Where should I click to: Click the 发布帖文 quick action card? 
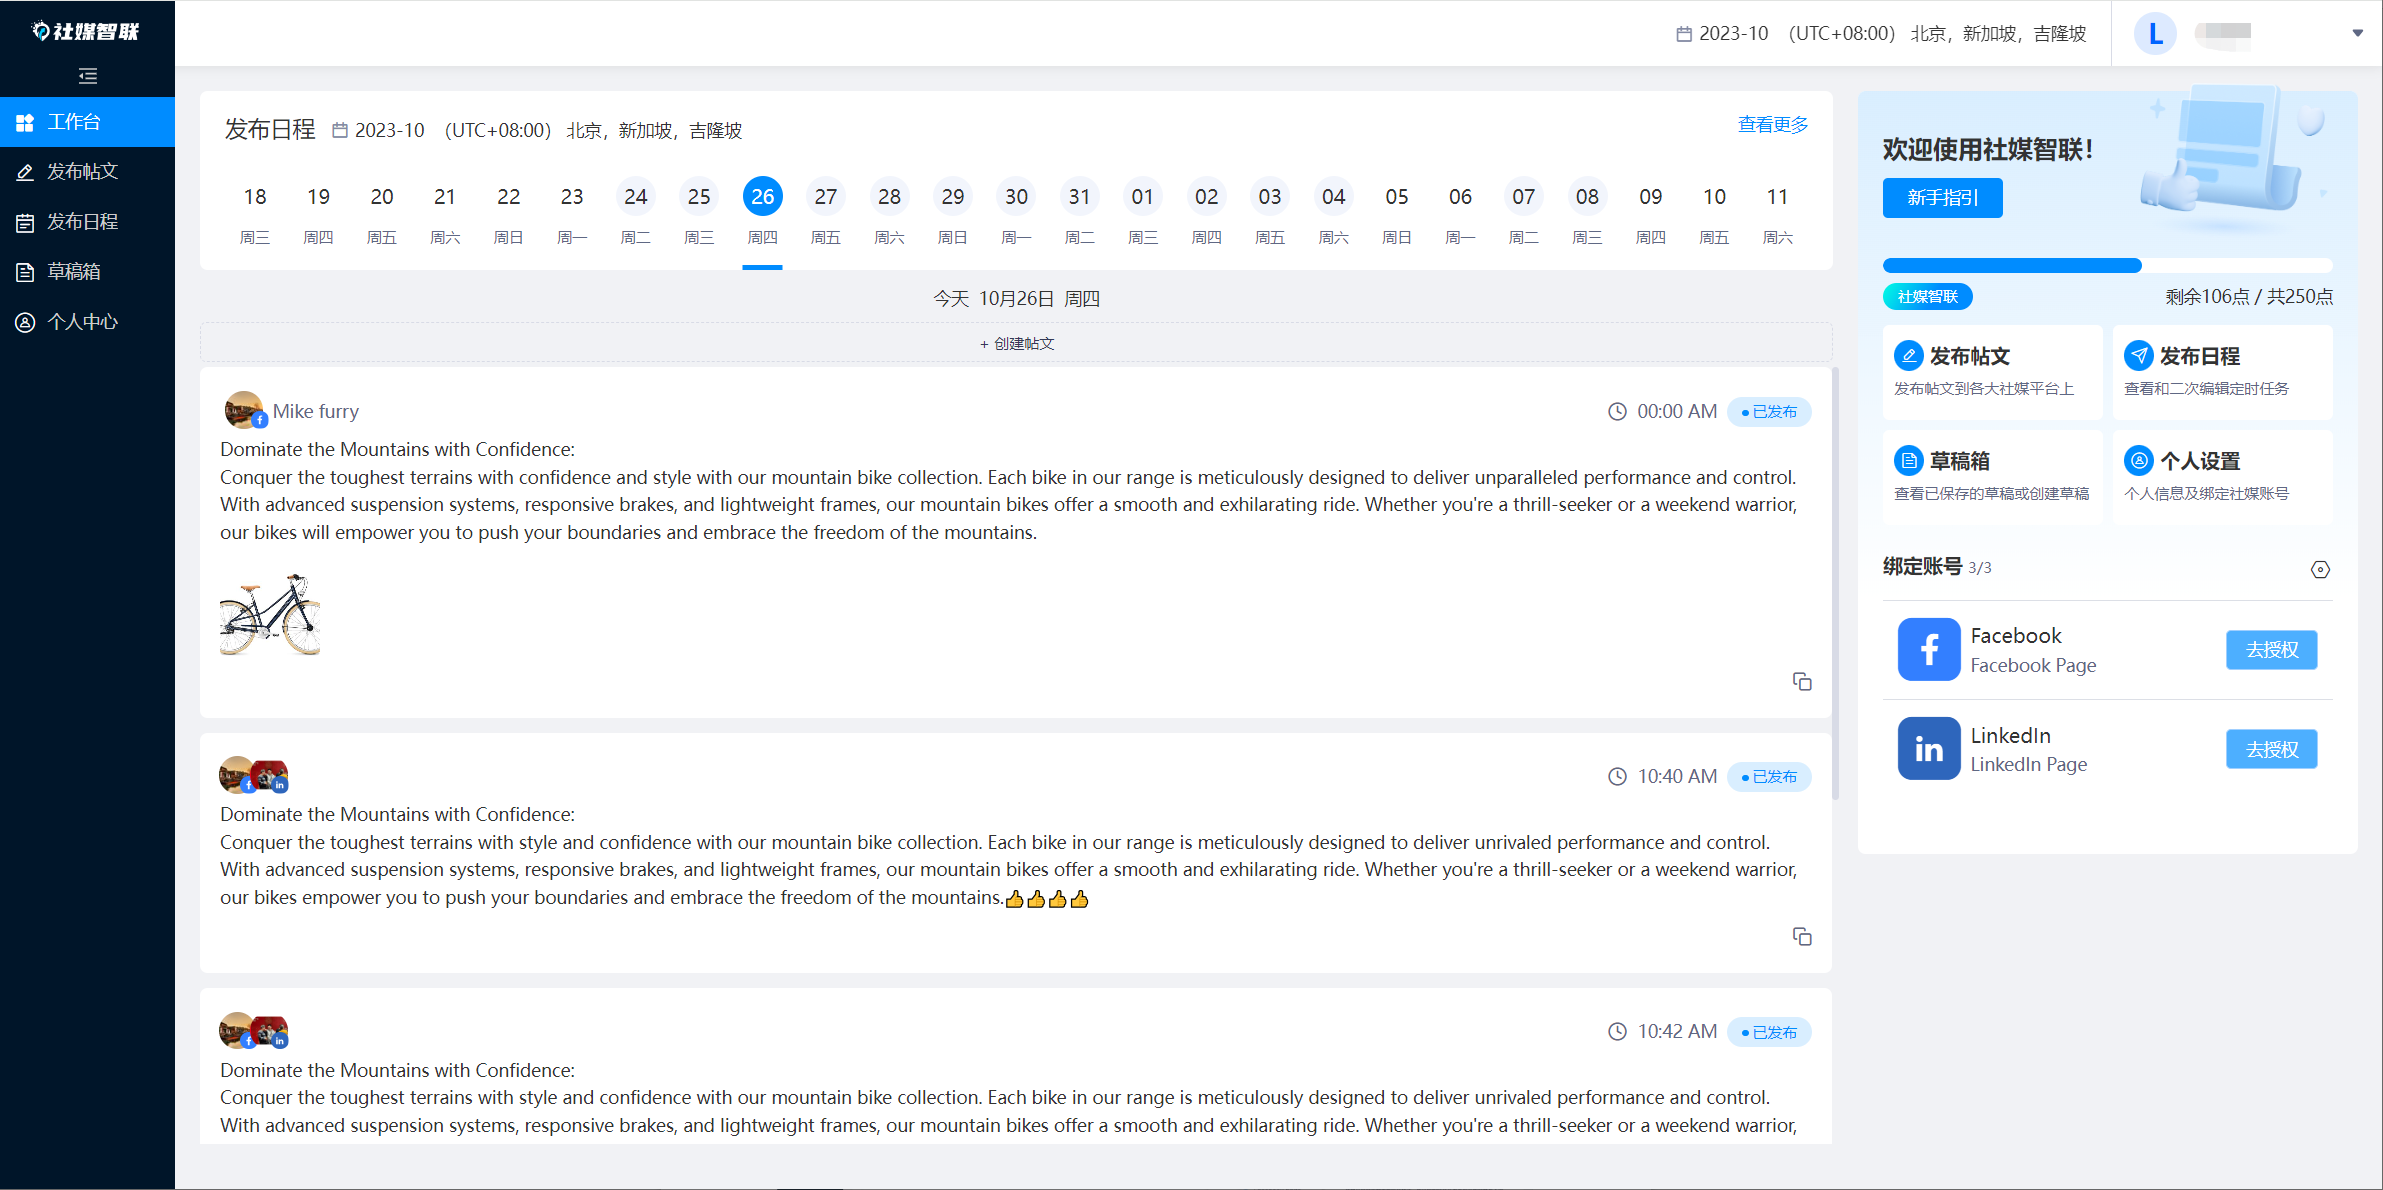coord(1991,371)
